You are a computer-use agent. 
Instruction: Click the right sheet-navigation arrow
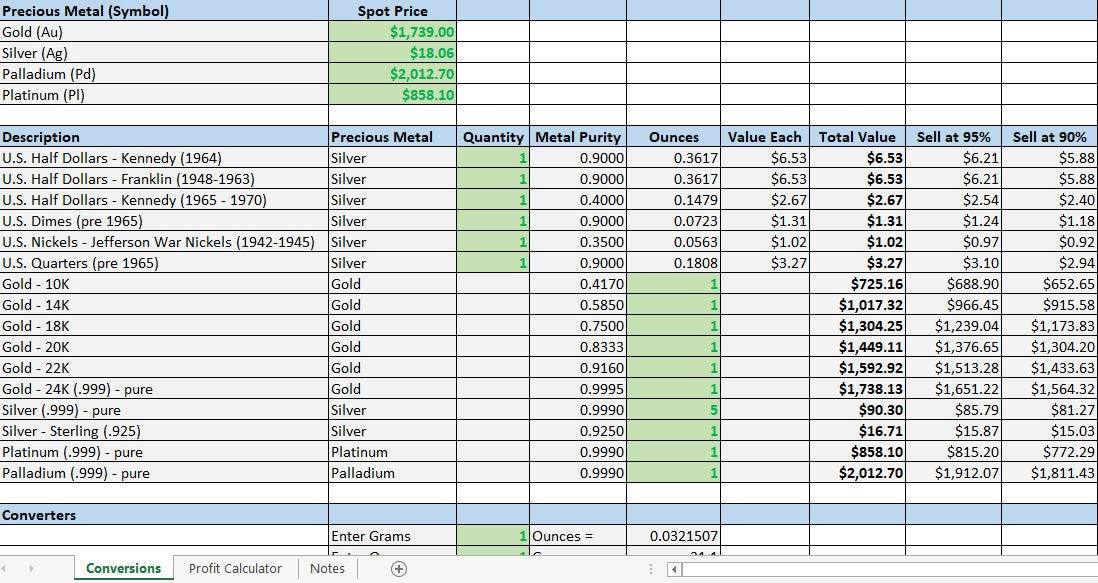tap(33, 568)
